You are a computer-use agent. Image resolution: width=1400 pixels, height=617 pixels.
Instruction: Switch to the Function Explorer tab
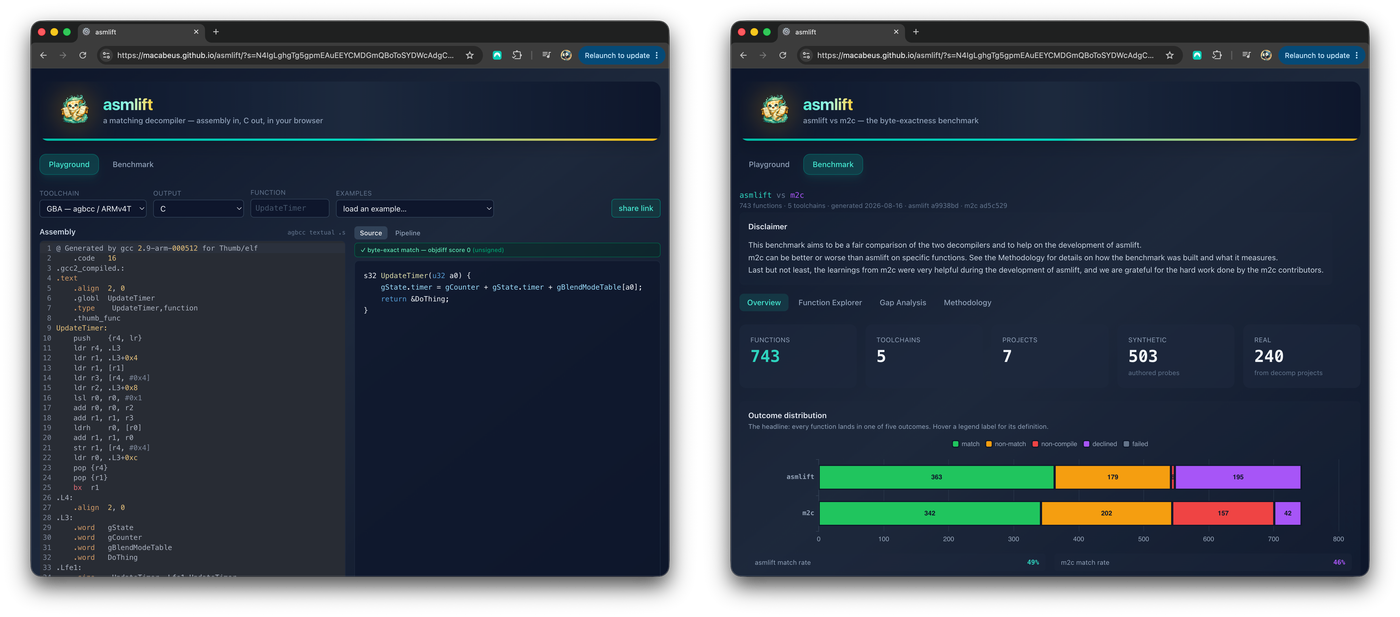click(829, 302)
